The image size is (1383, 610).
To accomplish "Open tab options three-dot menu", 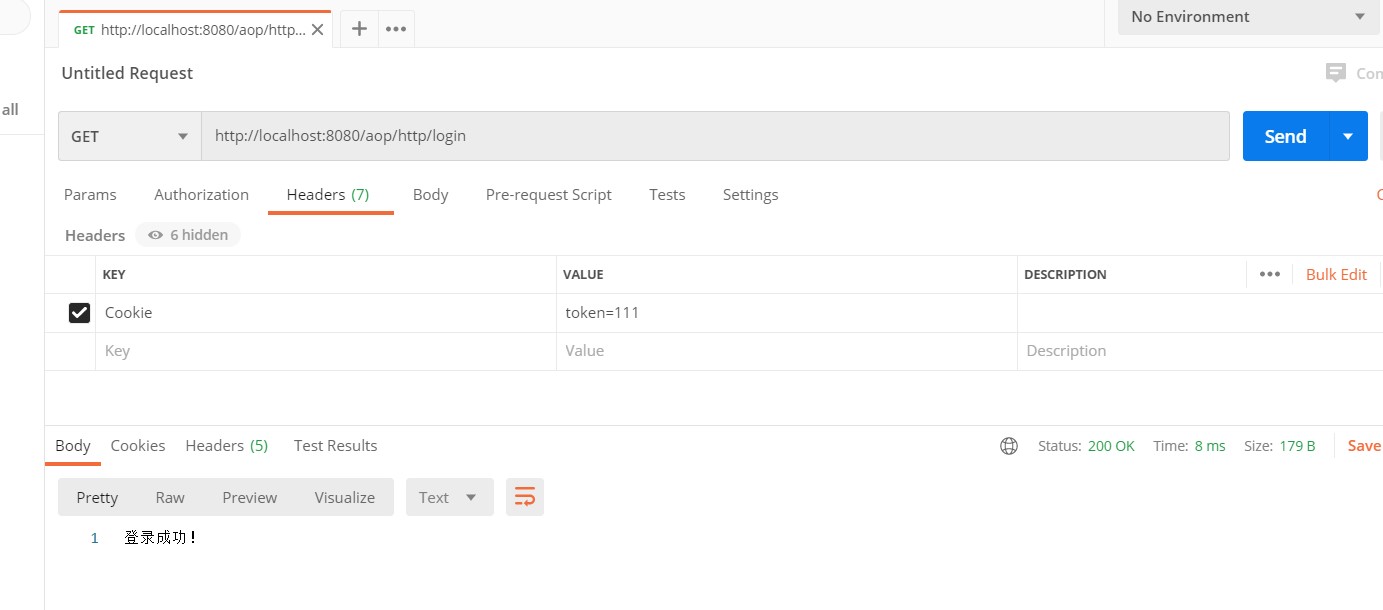I will point(396,29).
